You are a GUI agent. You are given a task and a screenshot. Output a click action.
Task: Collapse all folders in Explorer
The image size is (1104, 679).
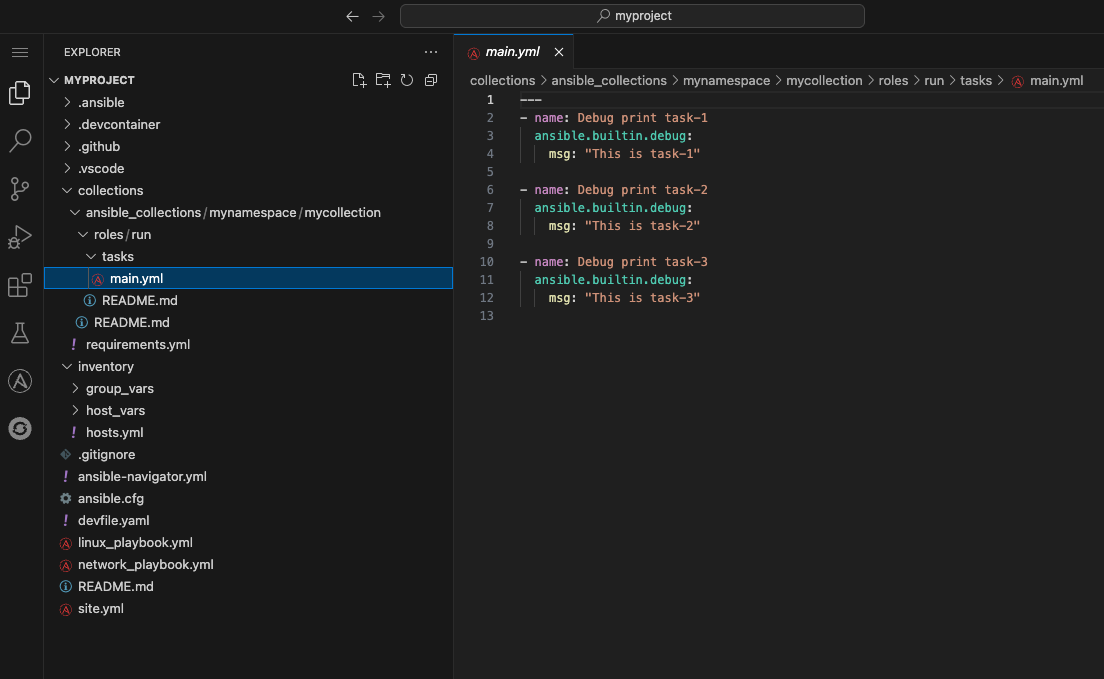(x=431, y=80)
